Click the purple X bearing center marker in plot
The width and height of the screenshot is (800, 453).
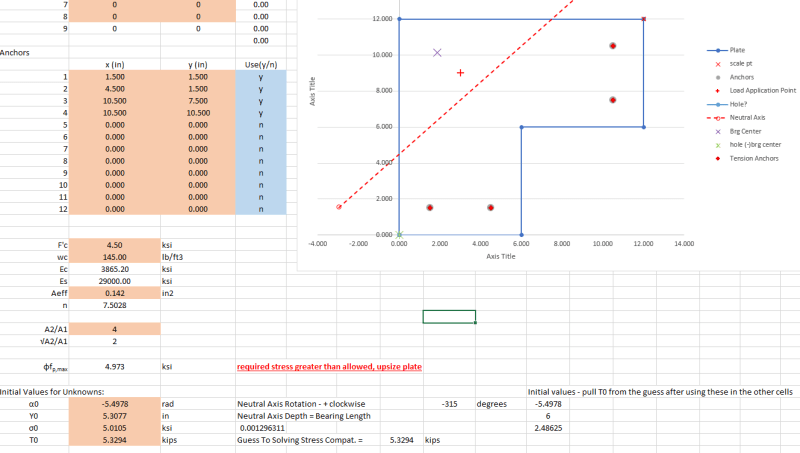pos(437,53)
